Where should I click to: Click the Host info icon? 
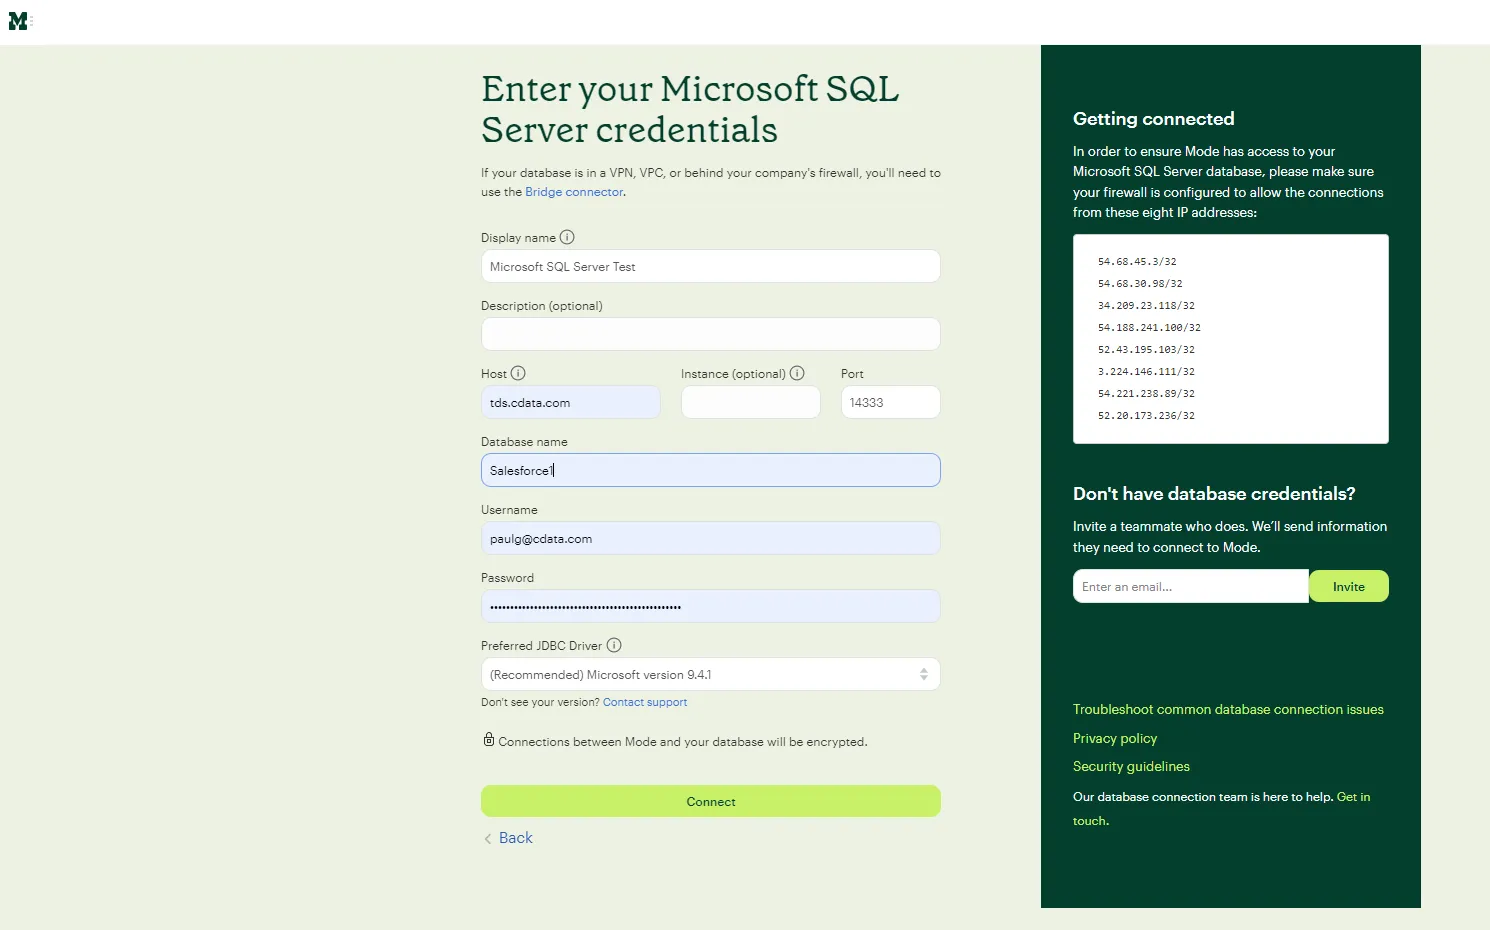point(519,373)
